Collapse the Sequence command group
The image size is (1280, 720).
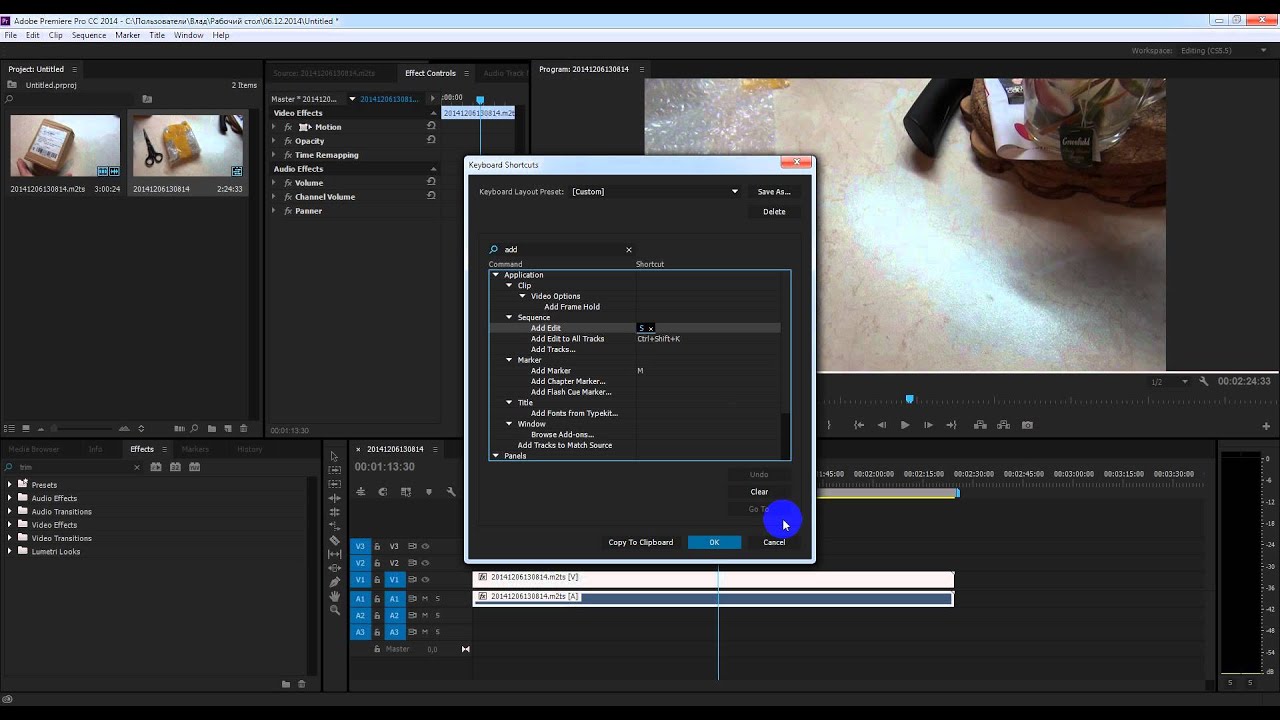tap(509, 318)
